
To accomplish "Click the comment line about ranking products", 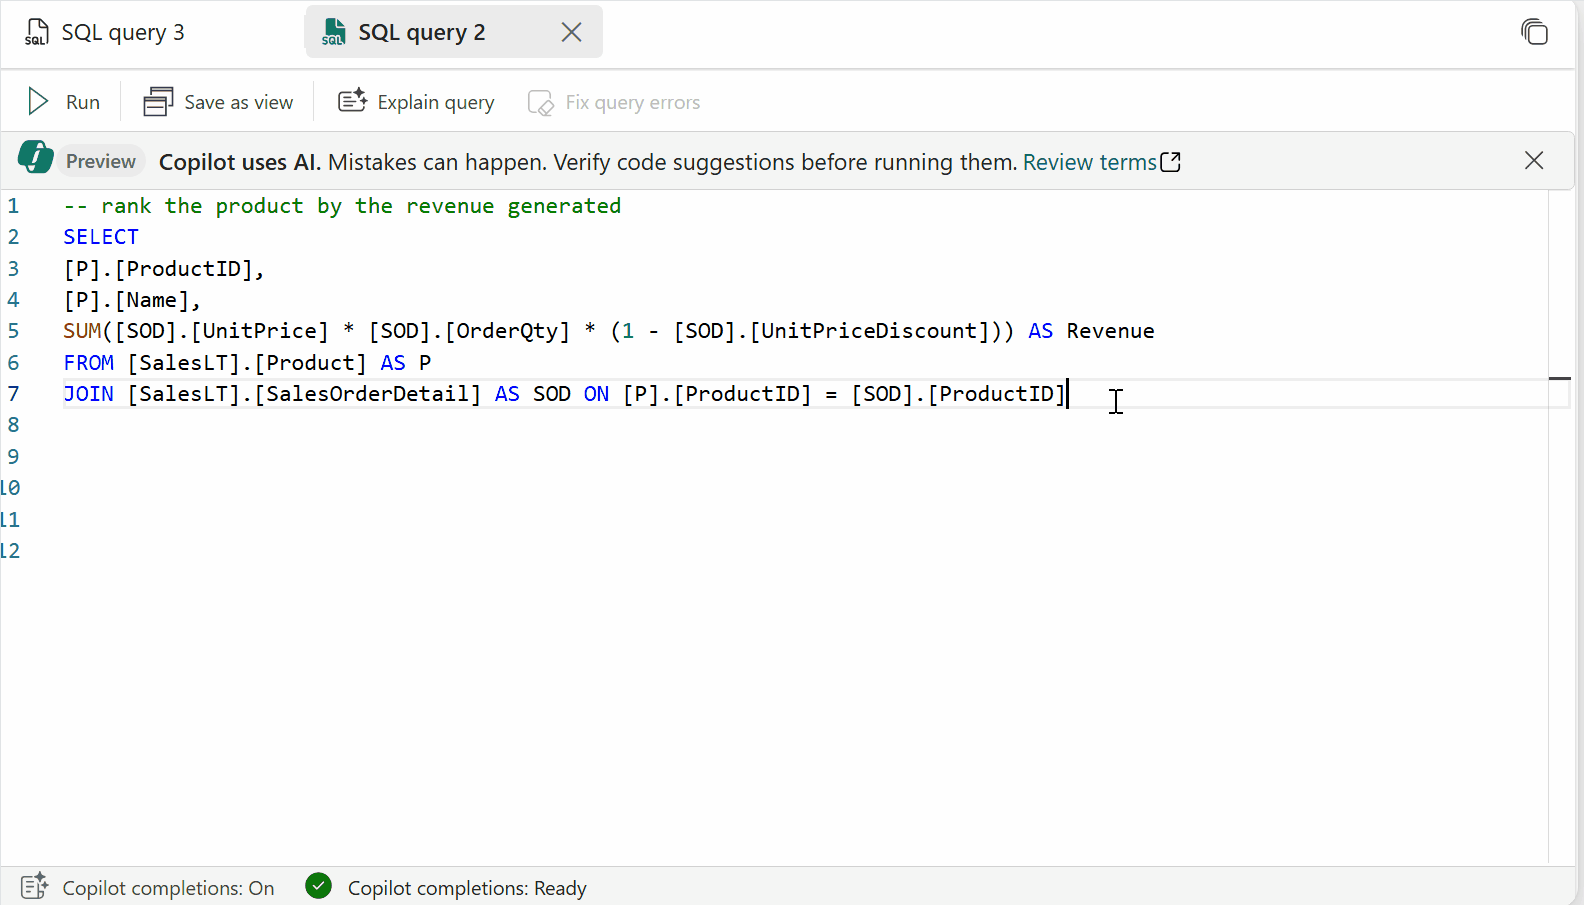I will tap(342, 206).
